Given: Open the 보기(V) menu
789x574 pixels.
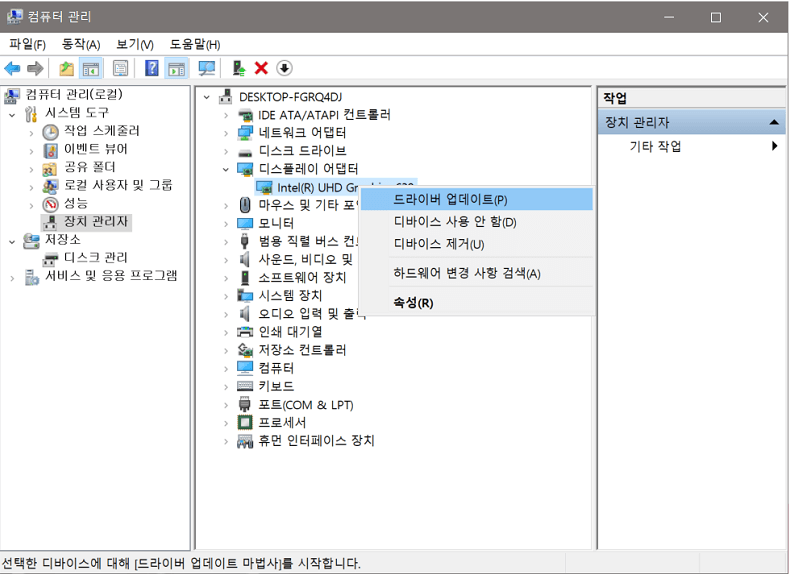Looking at the screenshot, I should (x=134, y=44).
